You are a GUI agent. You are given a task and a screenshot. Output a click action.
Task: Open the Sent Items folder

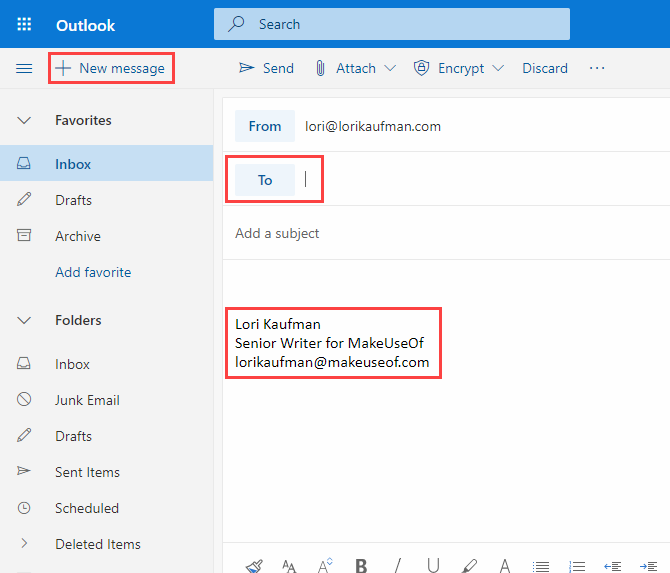click(x=87, y=472)
